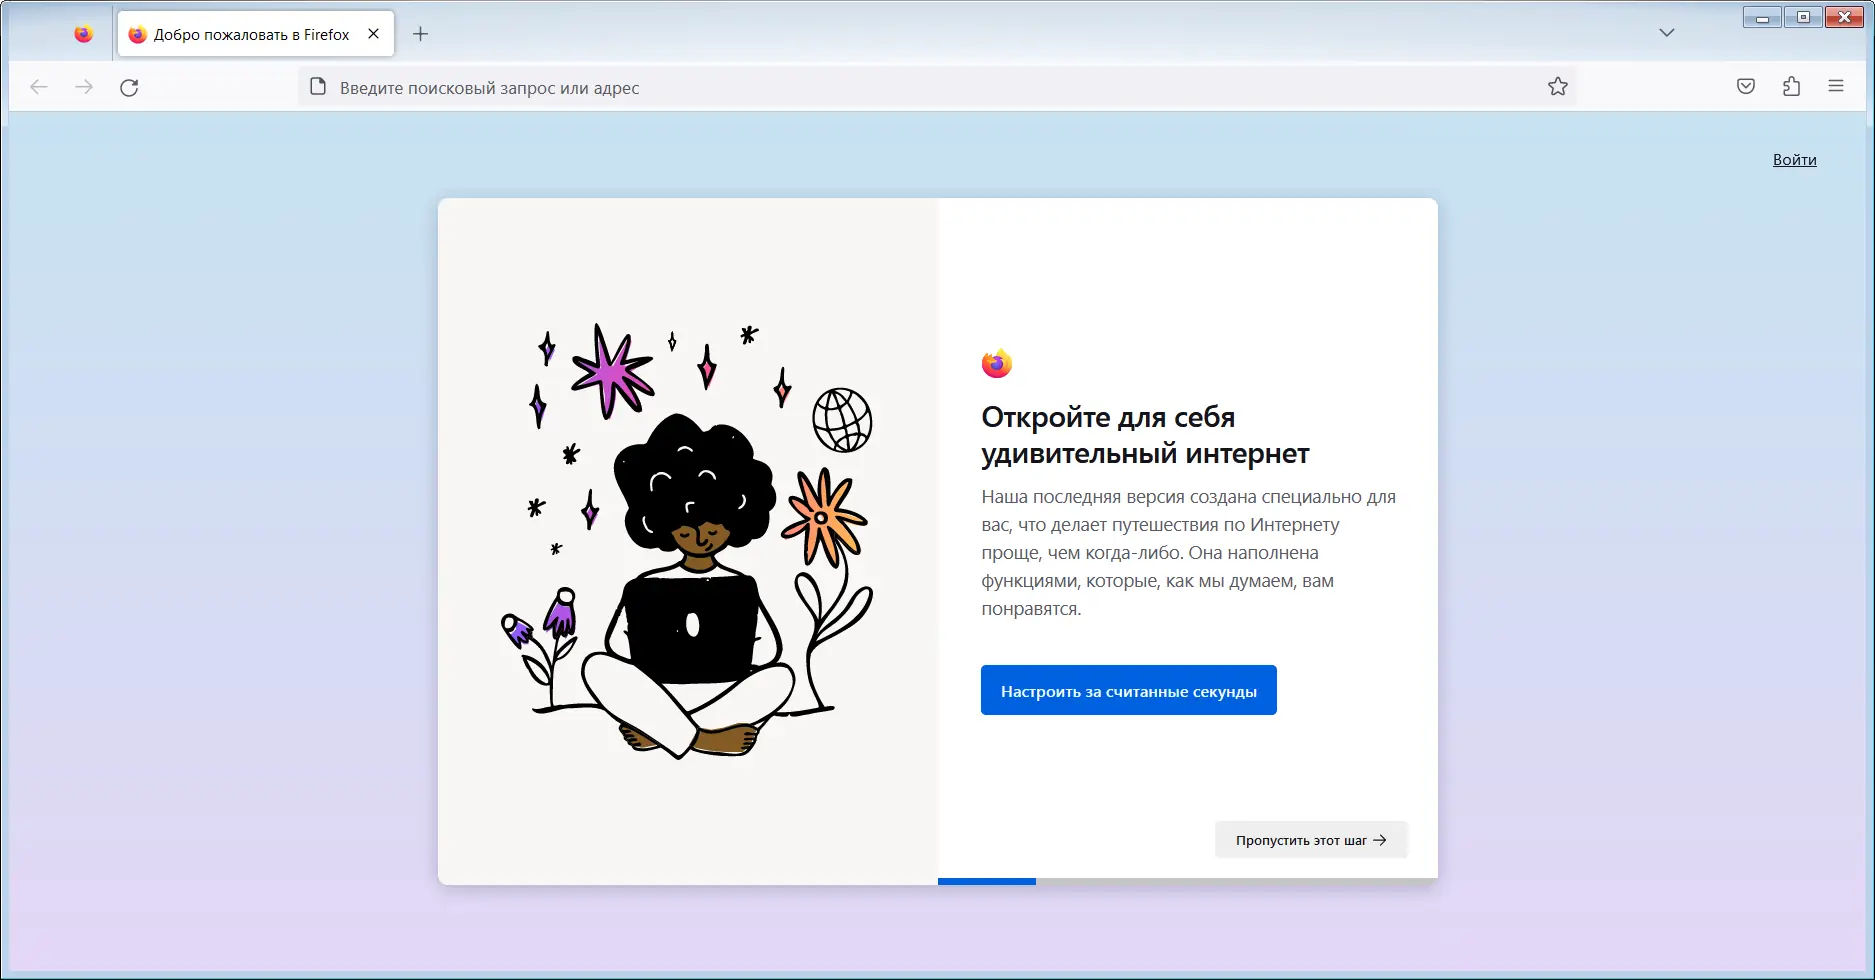The image size is (1875, 980).
Task: Minimize the Firefox window
Action: pos(1762,17)
